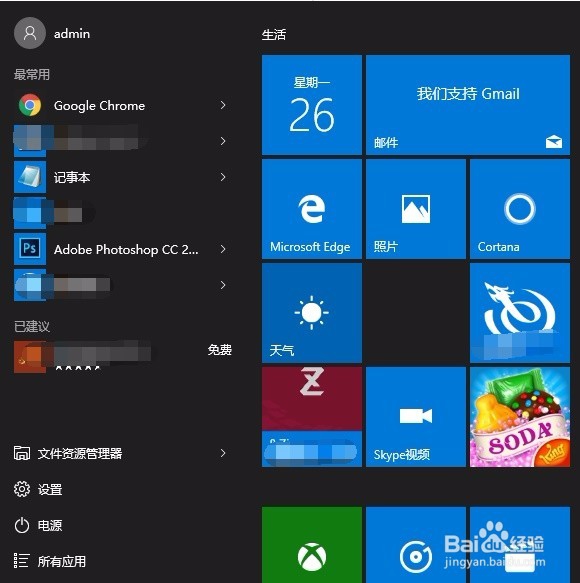580x583 pixels.
Task: Launch the Skype视频 tile
Action: pyautogui.click(x=416, y=417)
